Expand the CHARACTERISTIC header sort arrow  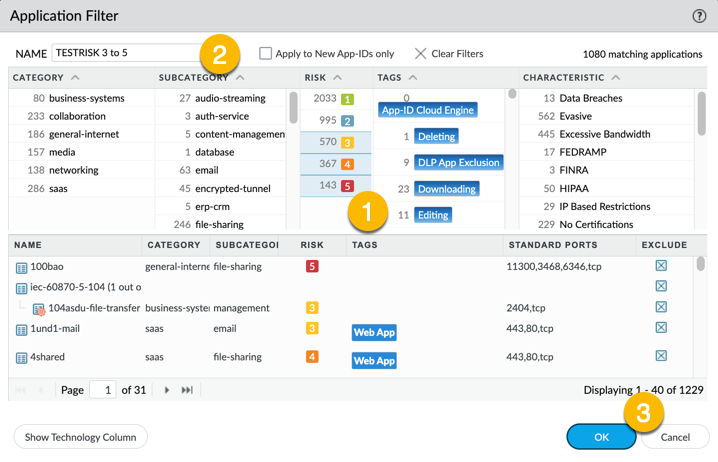(x=615, y=77)
